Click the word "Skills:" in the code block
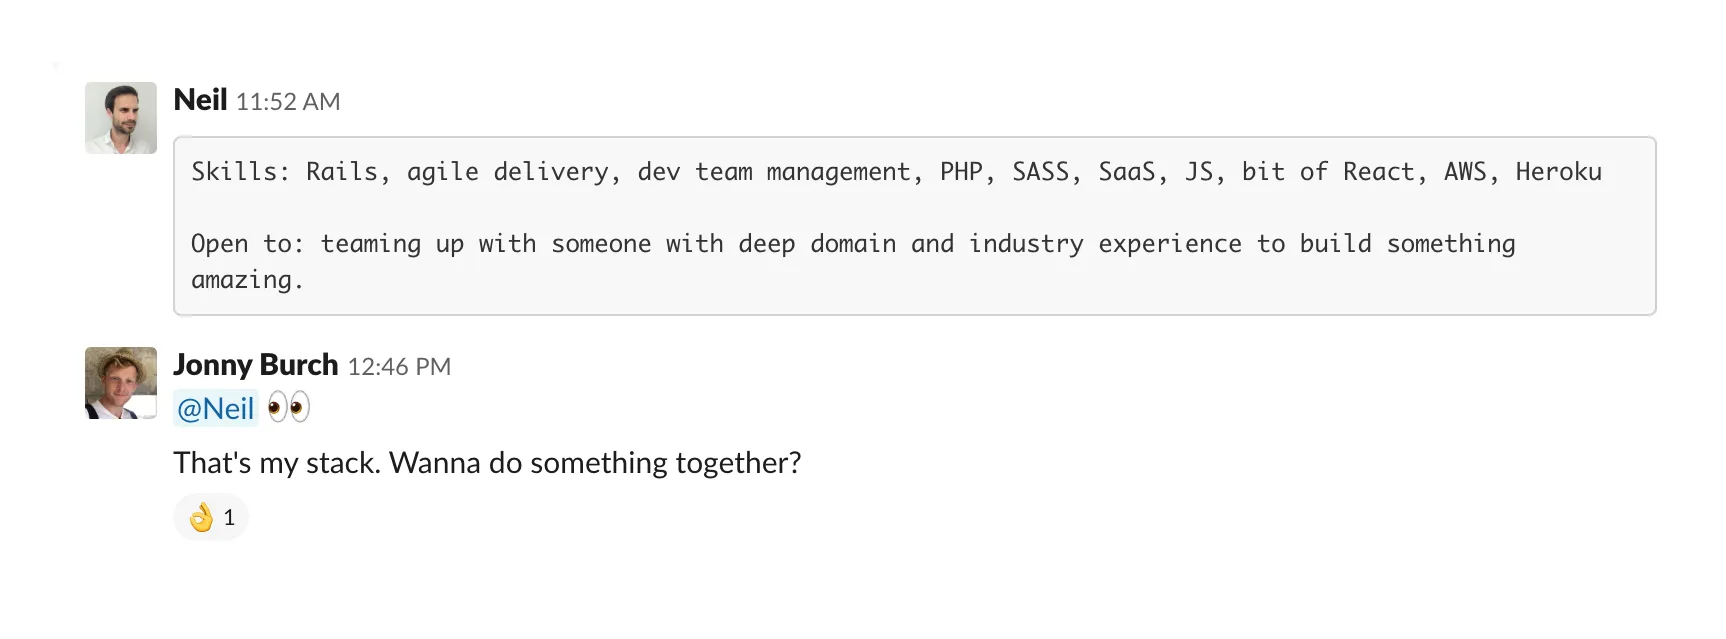Viewport: 1726px width, 639px height. 240,172
